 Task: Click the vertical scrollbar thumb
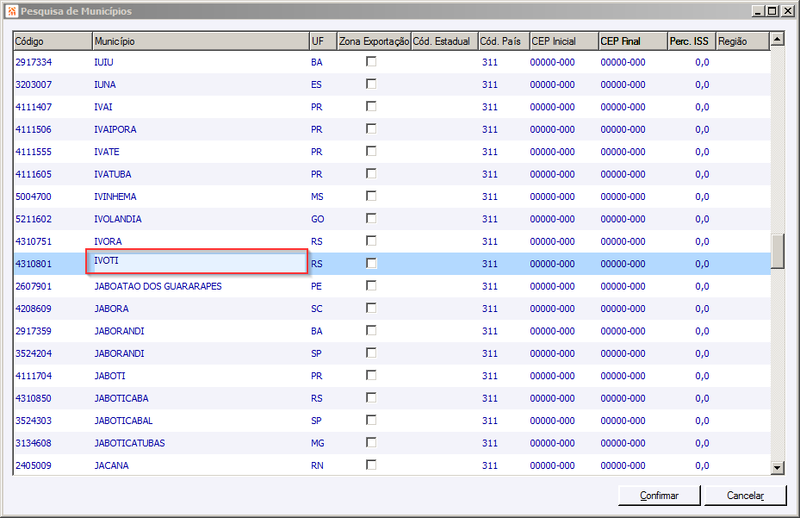(x=777, y=251)
